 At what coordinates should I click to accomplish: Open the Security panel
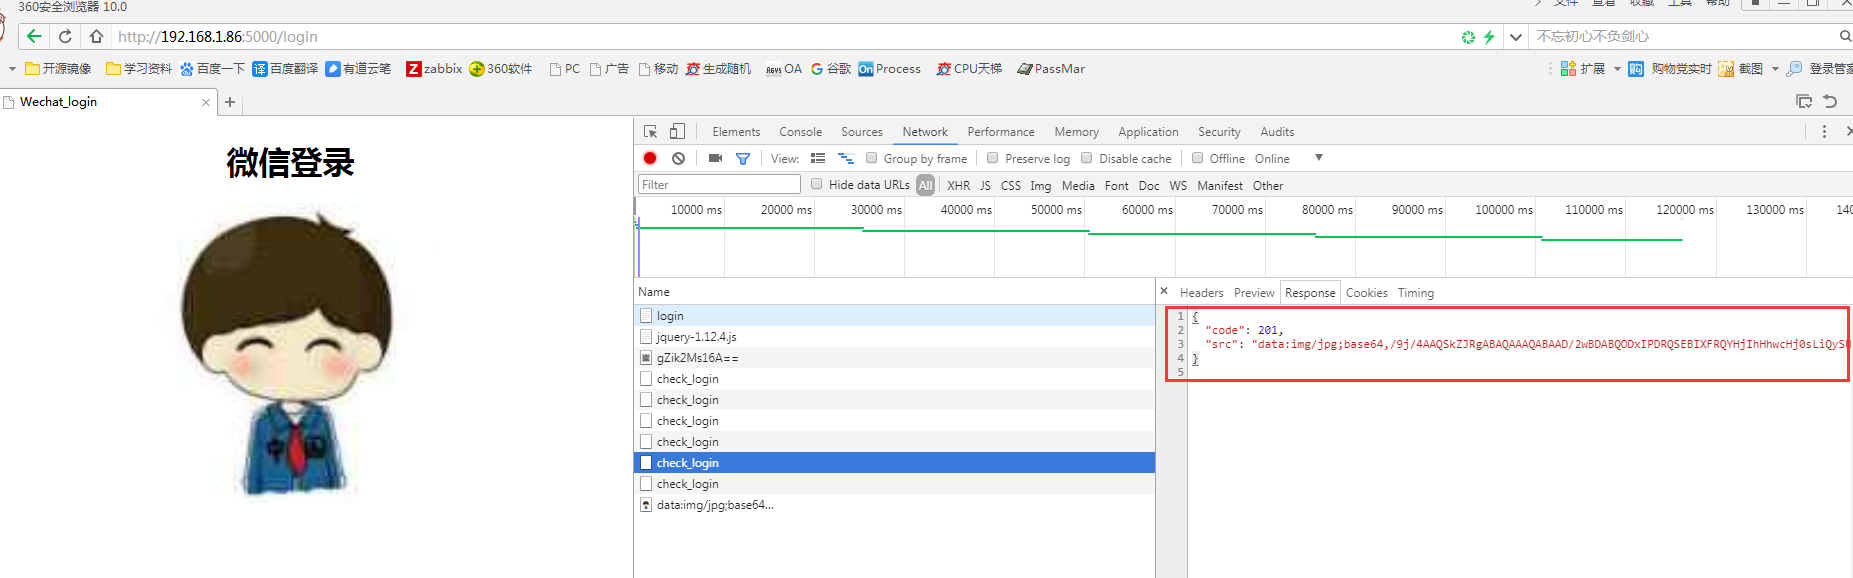(x=1219, y=132)
